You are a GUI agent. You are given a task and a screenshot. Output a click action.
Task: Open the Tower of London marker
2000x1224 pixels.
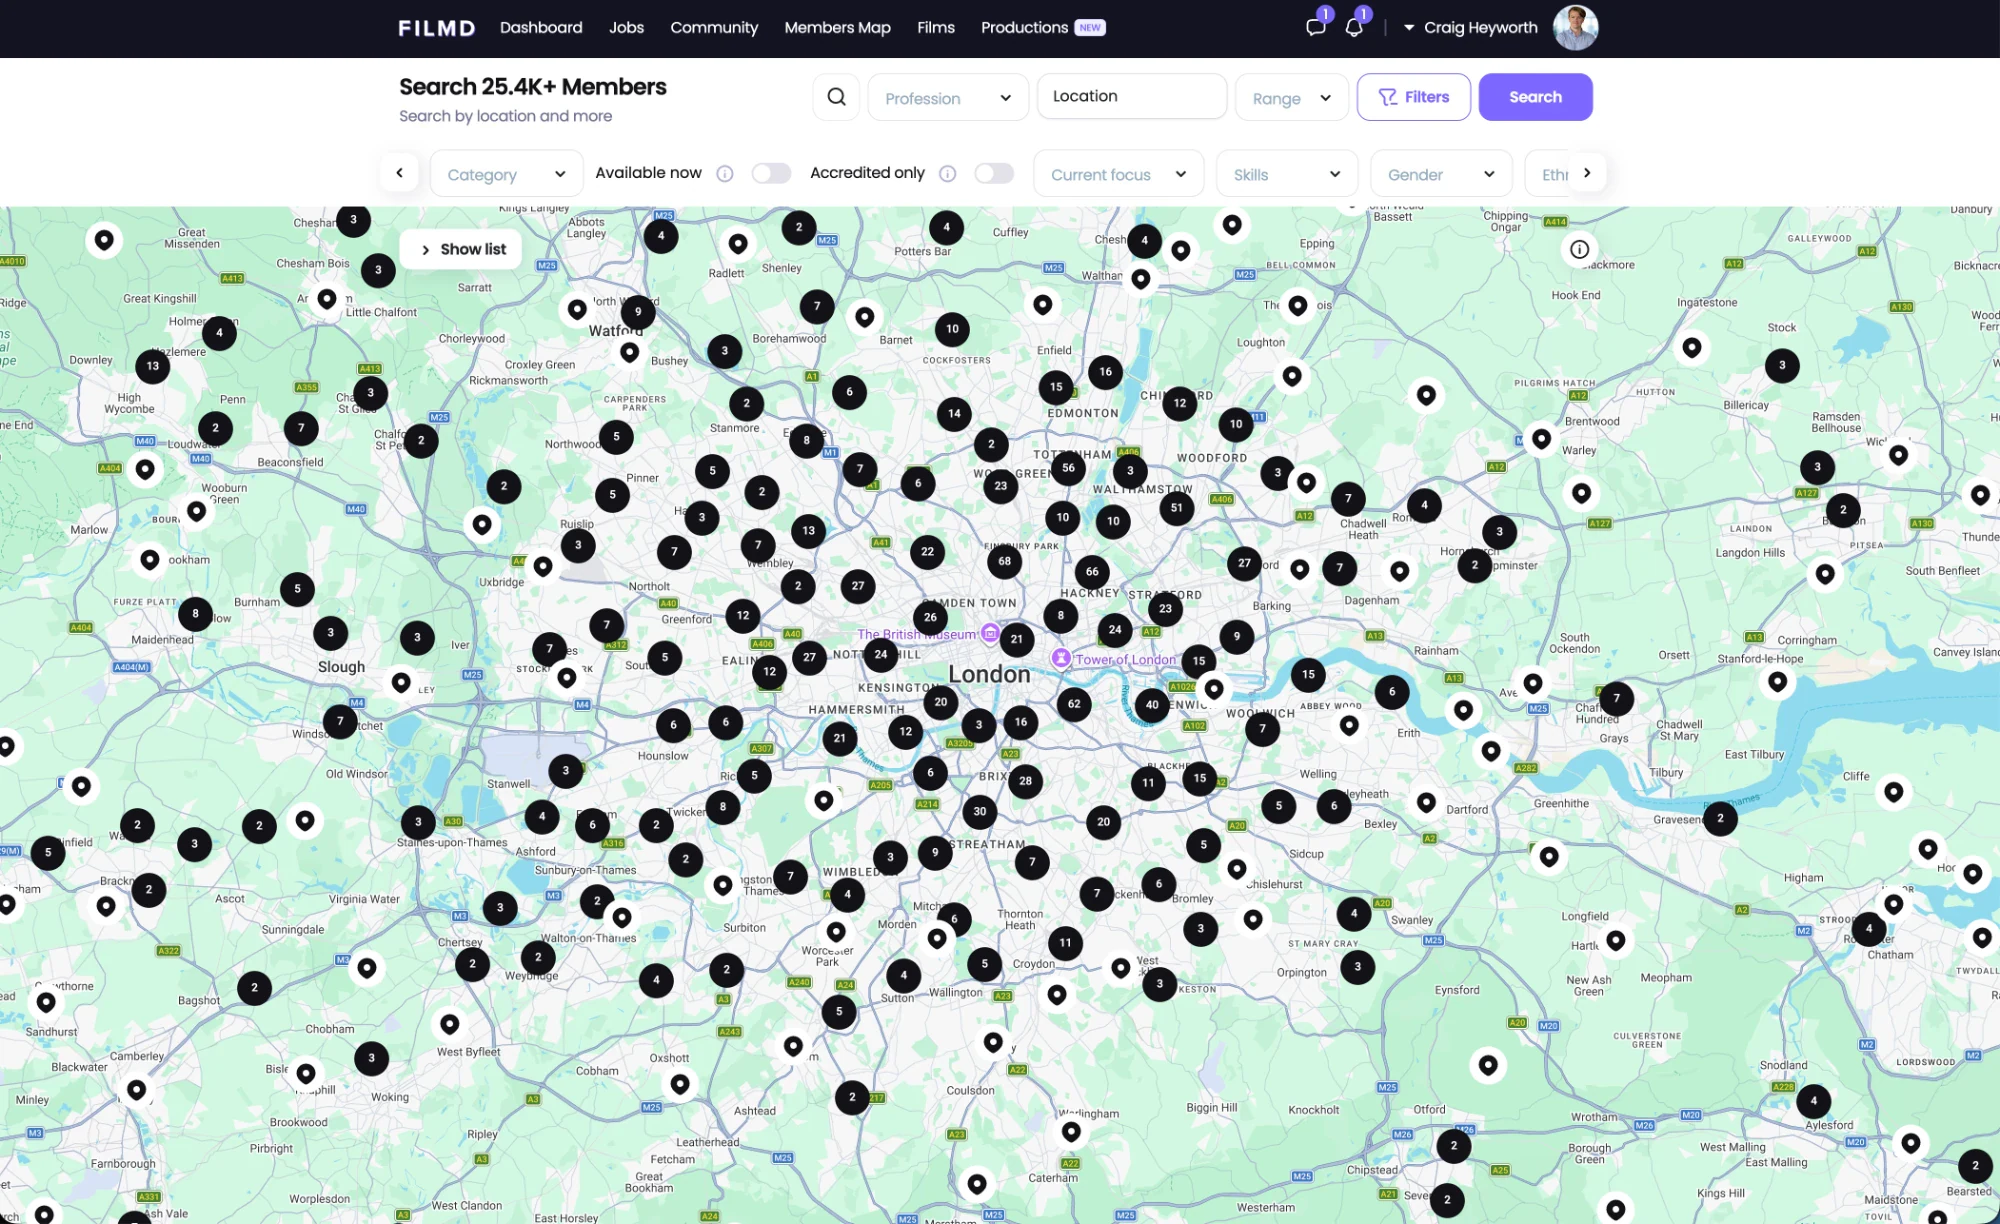[x=1061, y=658]
